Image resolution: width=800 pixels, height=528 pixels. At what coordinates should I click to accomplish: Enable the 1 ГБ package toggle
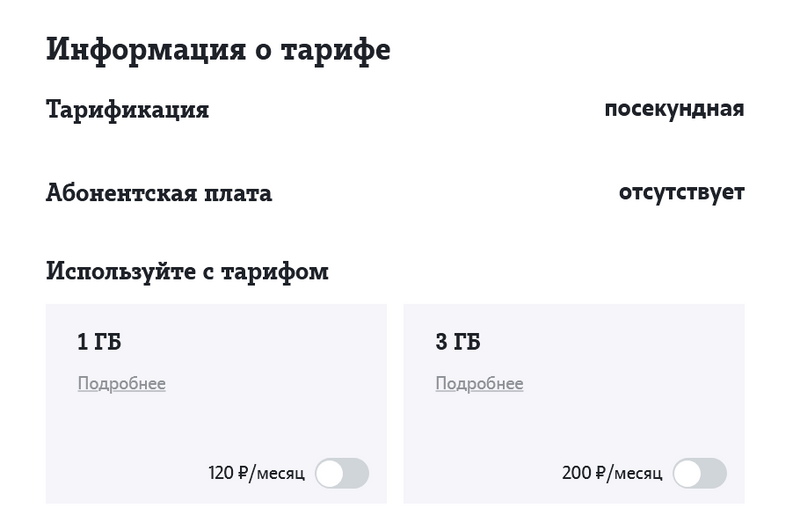tap(342, 473)
